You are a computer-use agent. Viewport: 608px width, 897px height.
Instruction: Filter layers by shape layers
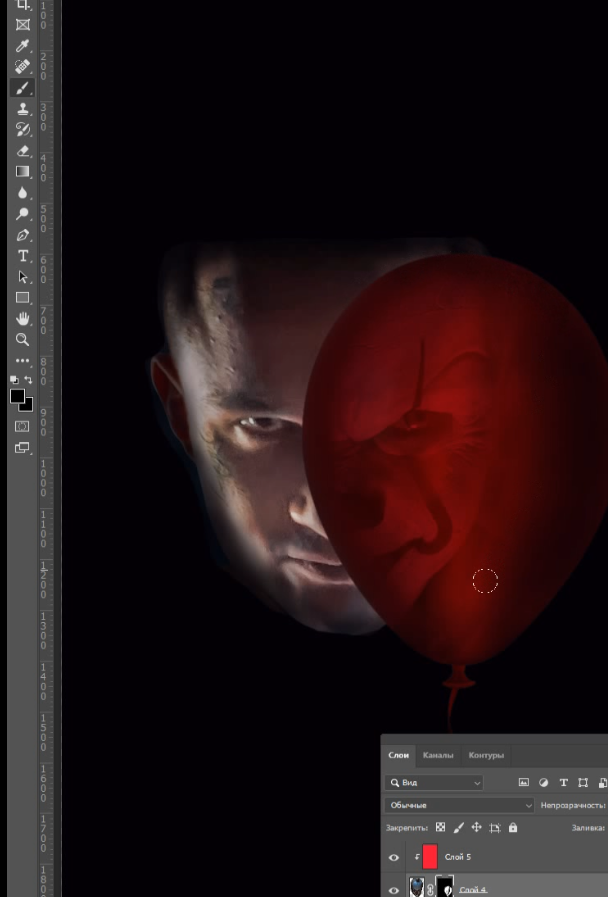pos(583,783)
